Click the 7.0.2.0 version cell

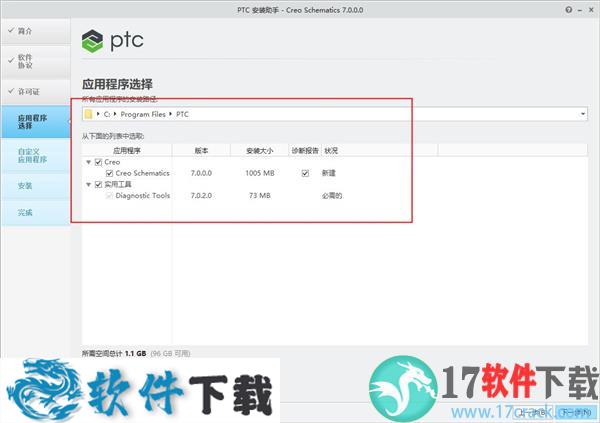201,196
